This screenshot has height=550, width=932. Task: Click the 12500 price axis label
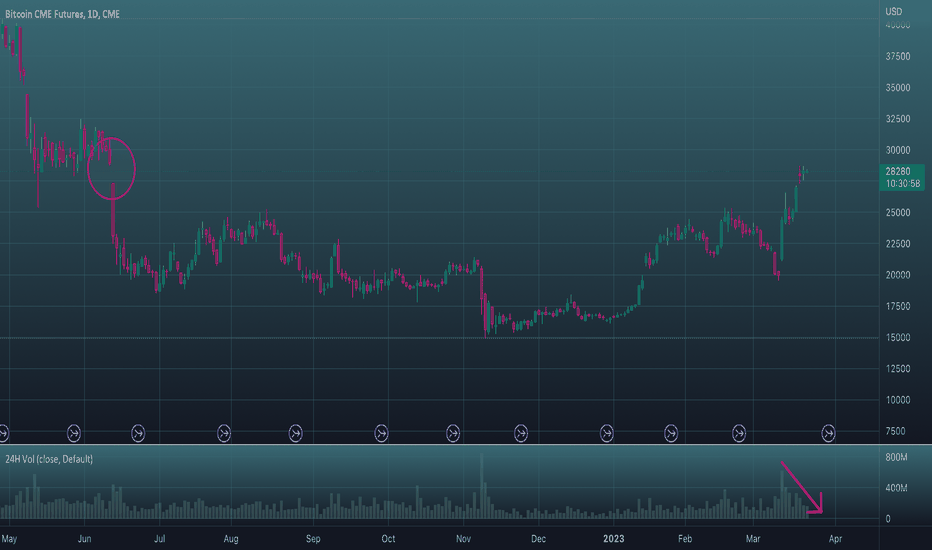898,369
